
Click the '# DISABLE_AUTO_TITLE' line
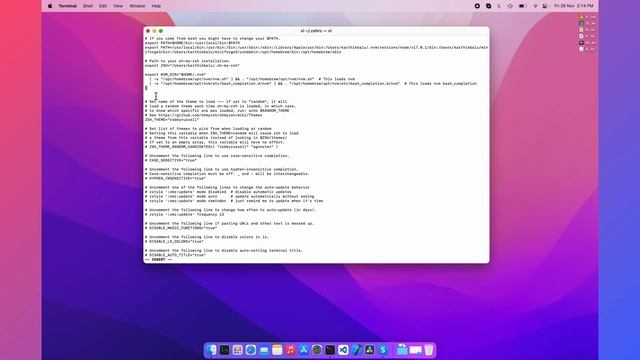tap(175, 255)
